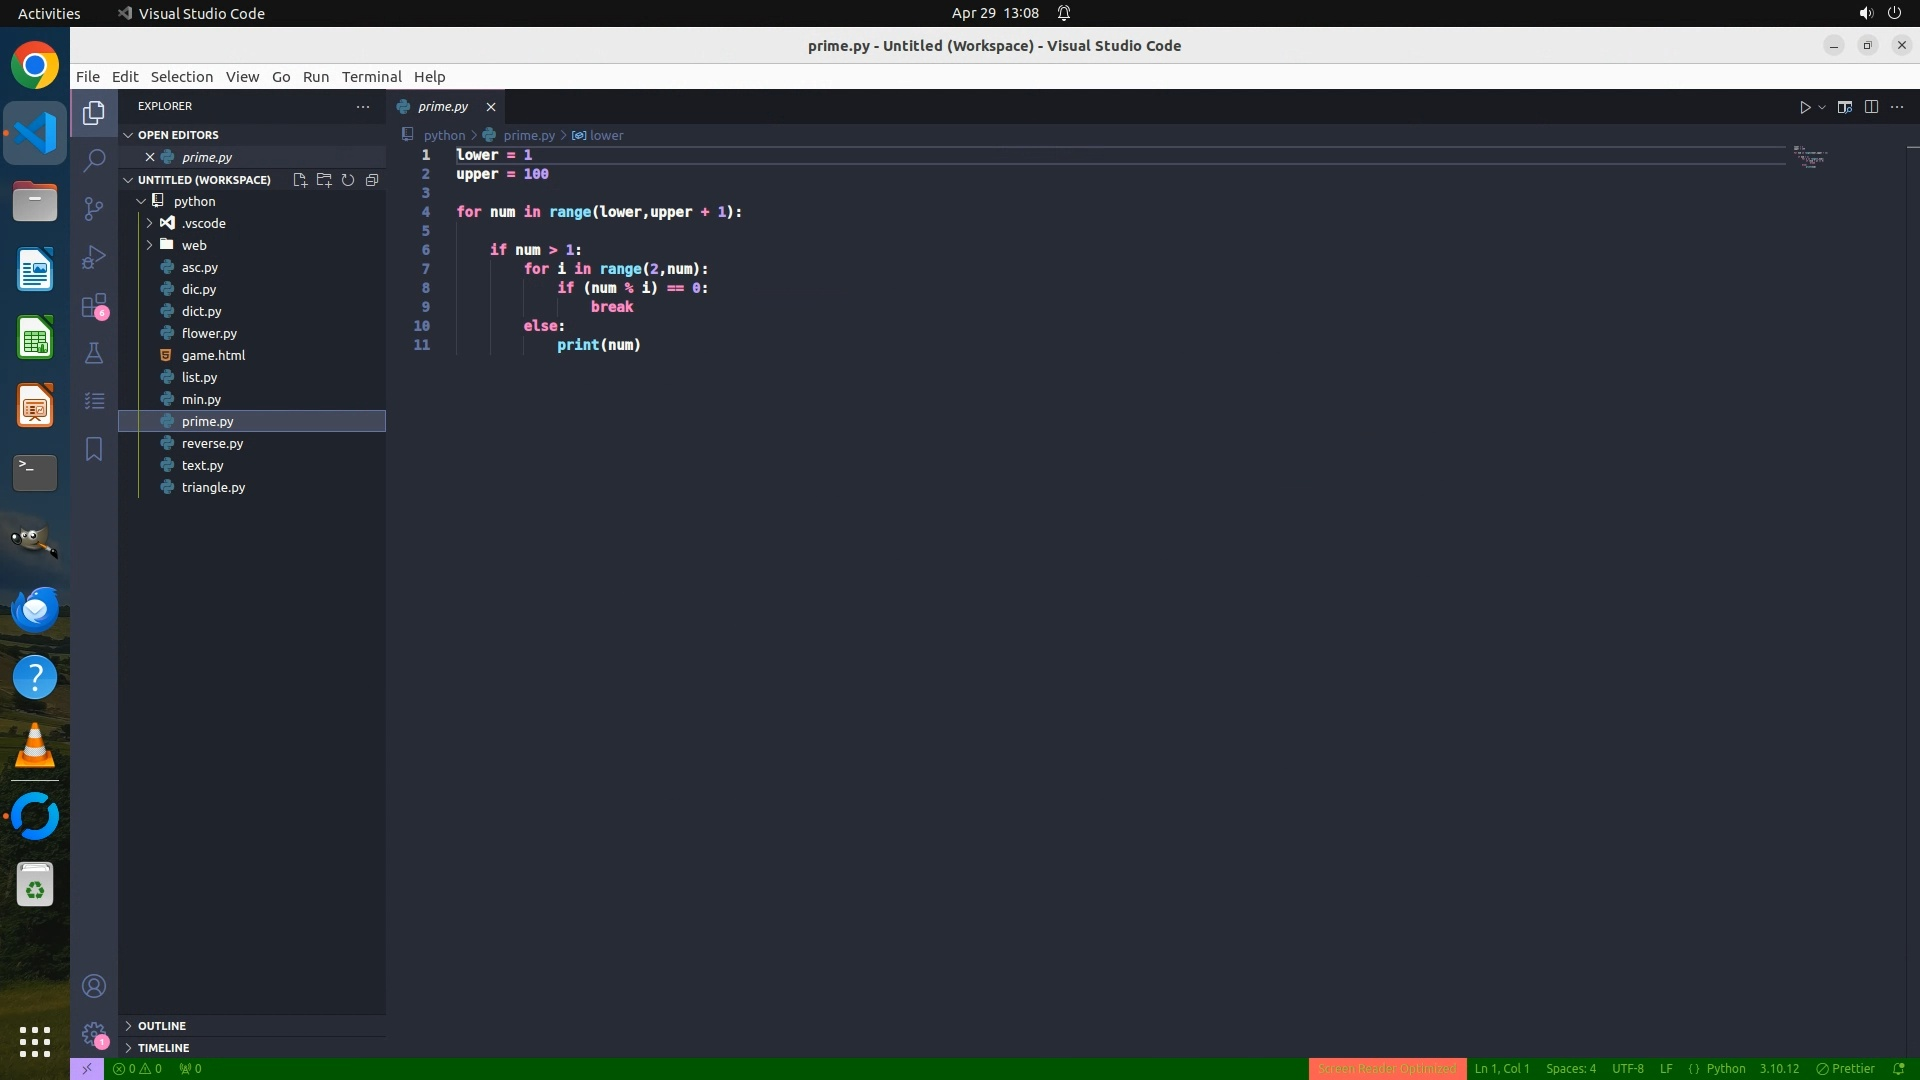Toggle Screen Reader Optimized status item
1920x1080 pixels.
1386,1068
